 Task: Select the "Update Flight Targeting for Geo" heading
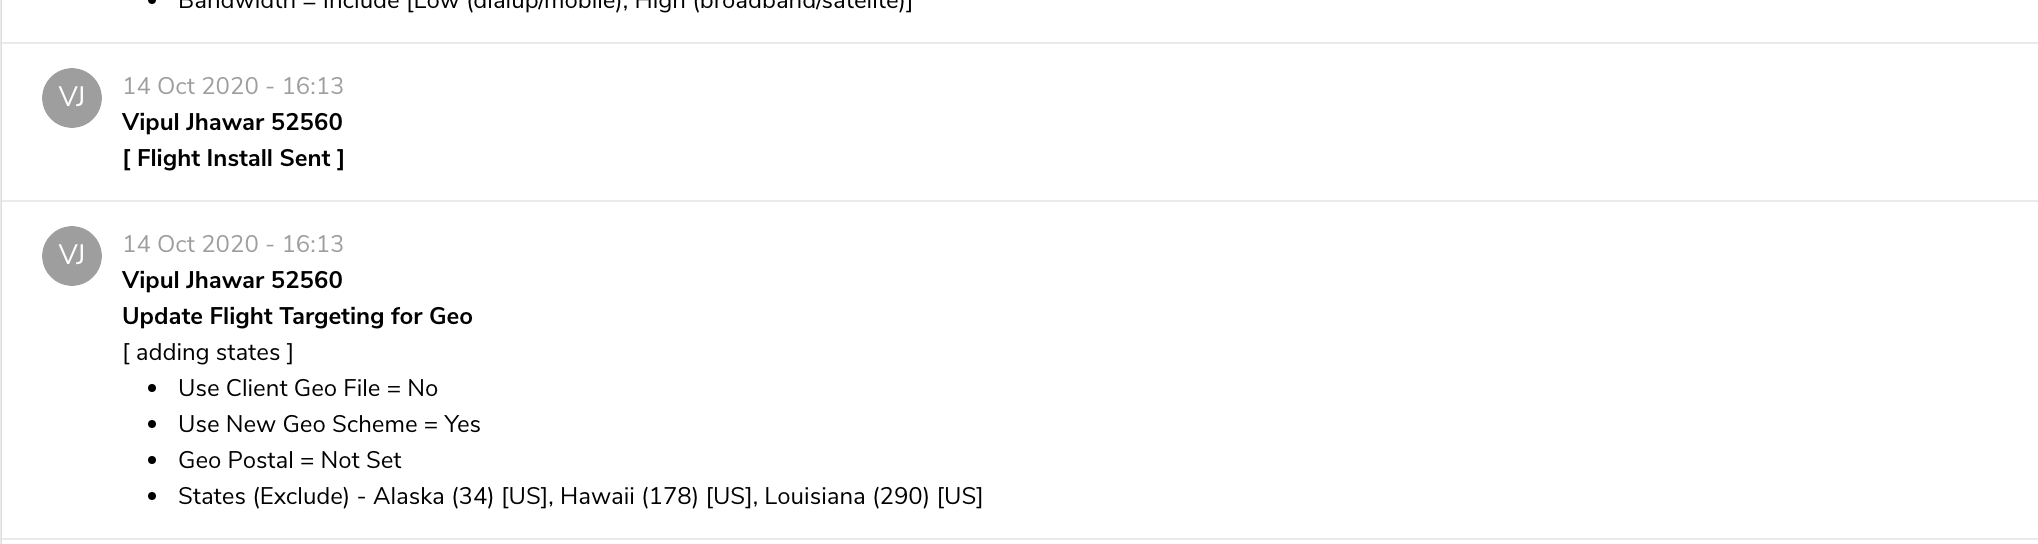pyautogui.click(x=297, y=316)
